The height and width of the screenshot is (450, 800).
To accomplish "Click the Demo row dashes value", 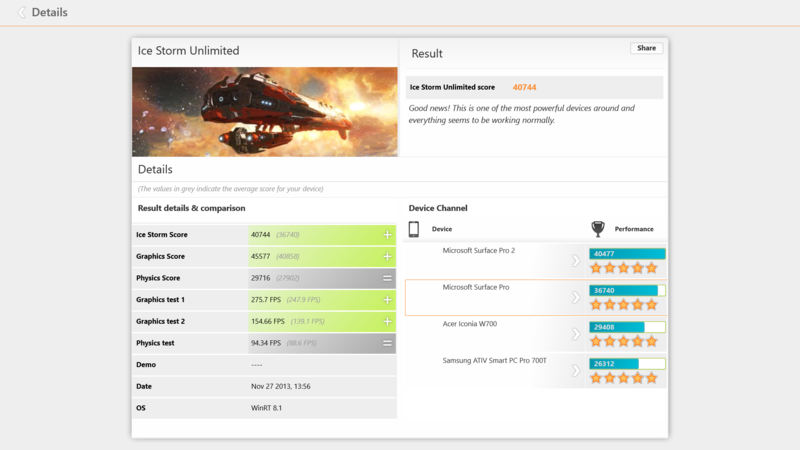I will point(257,365).
